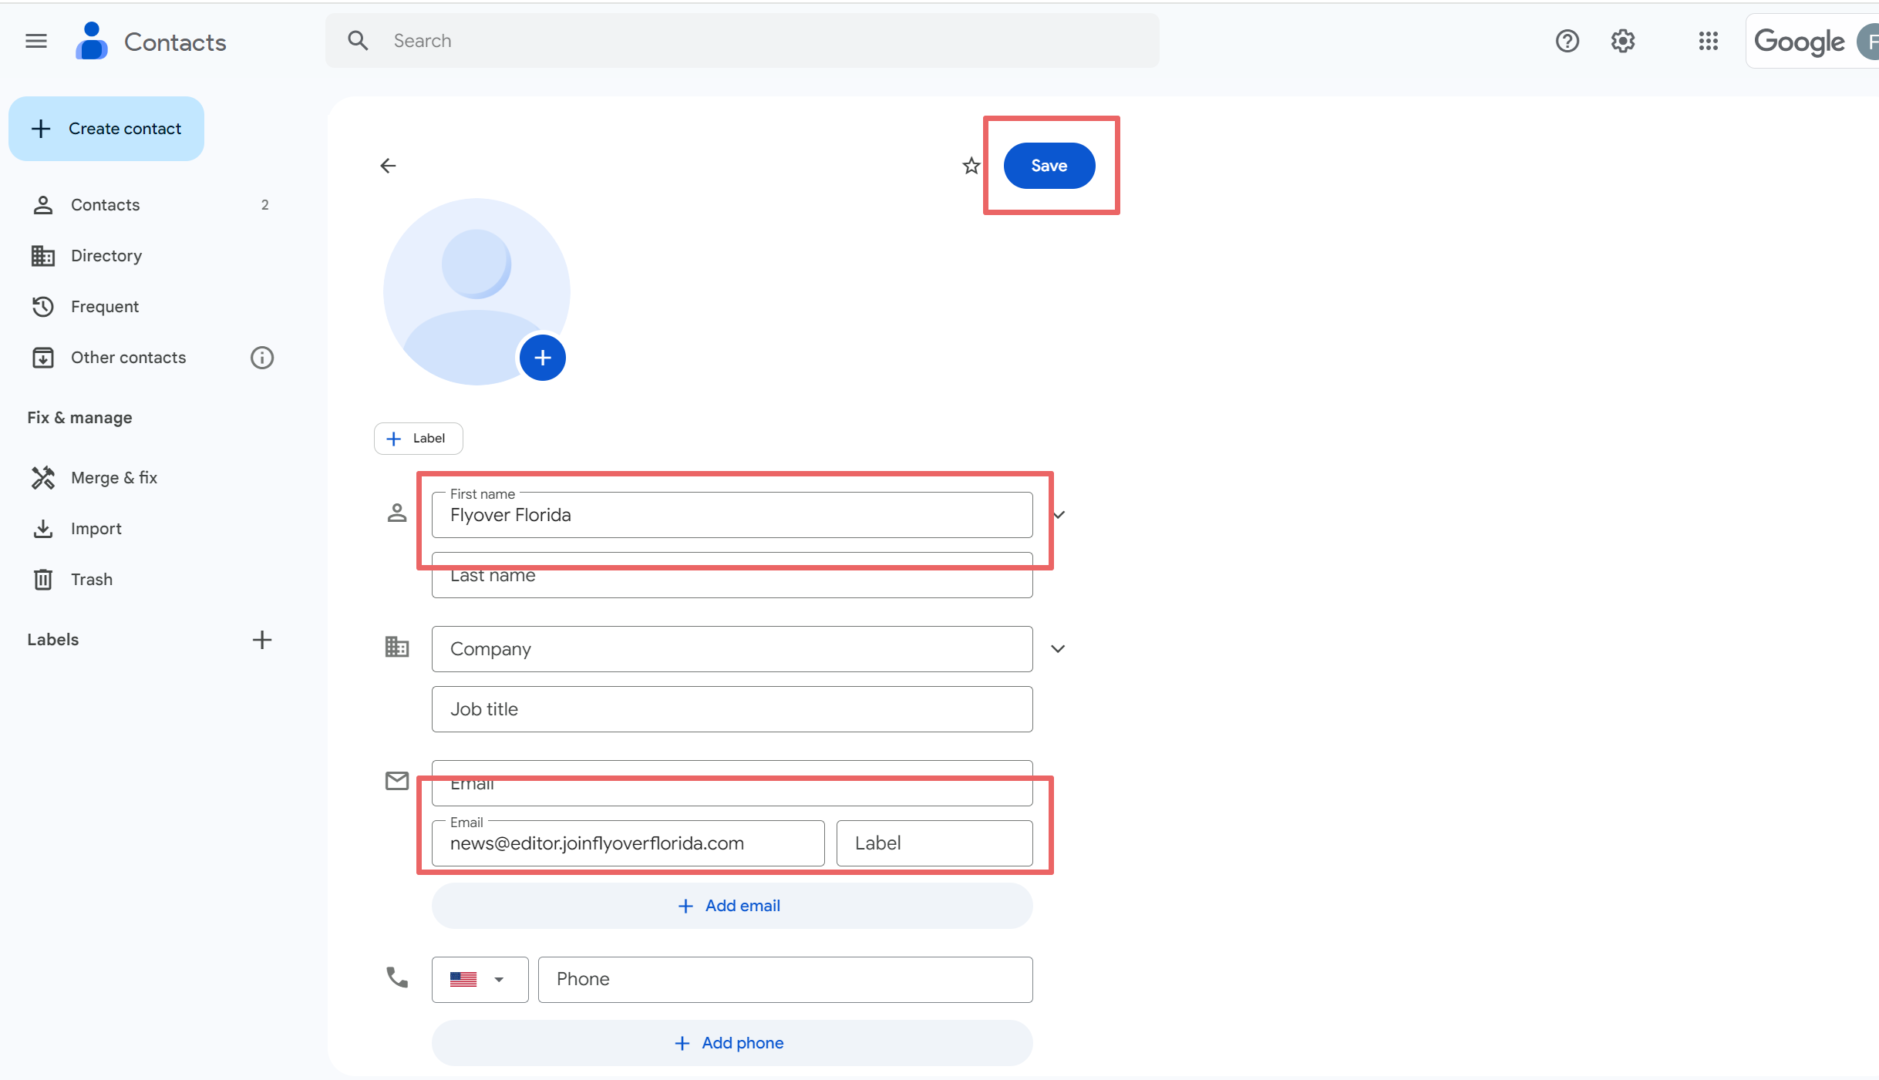The width and height of the screenshot is (1879, 1080).
Task: Click the Contacts app logo
Action: pyautogui.click(x=92, y=41)
